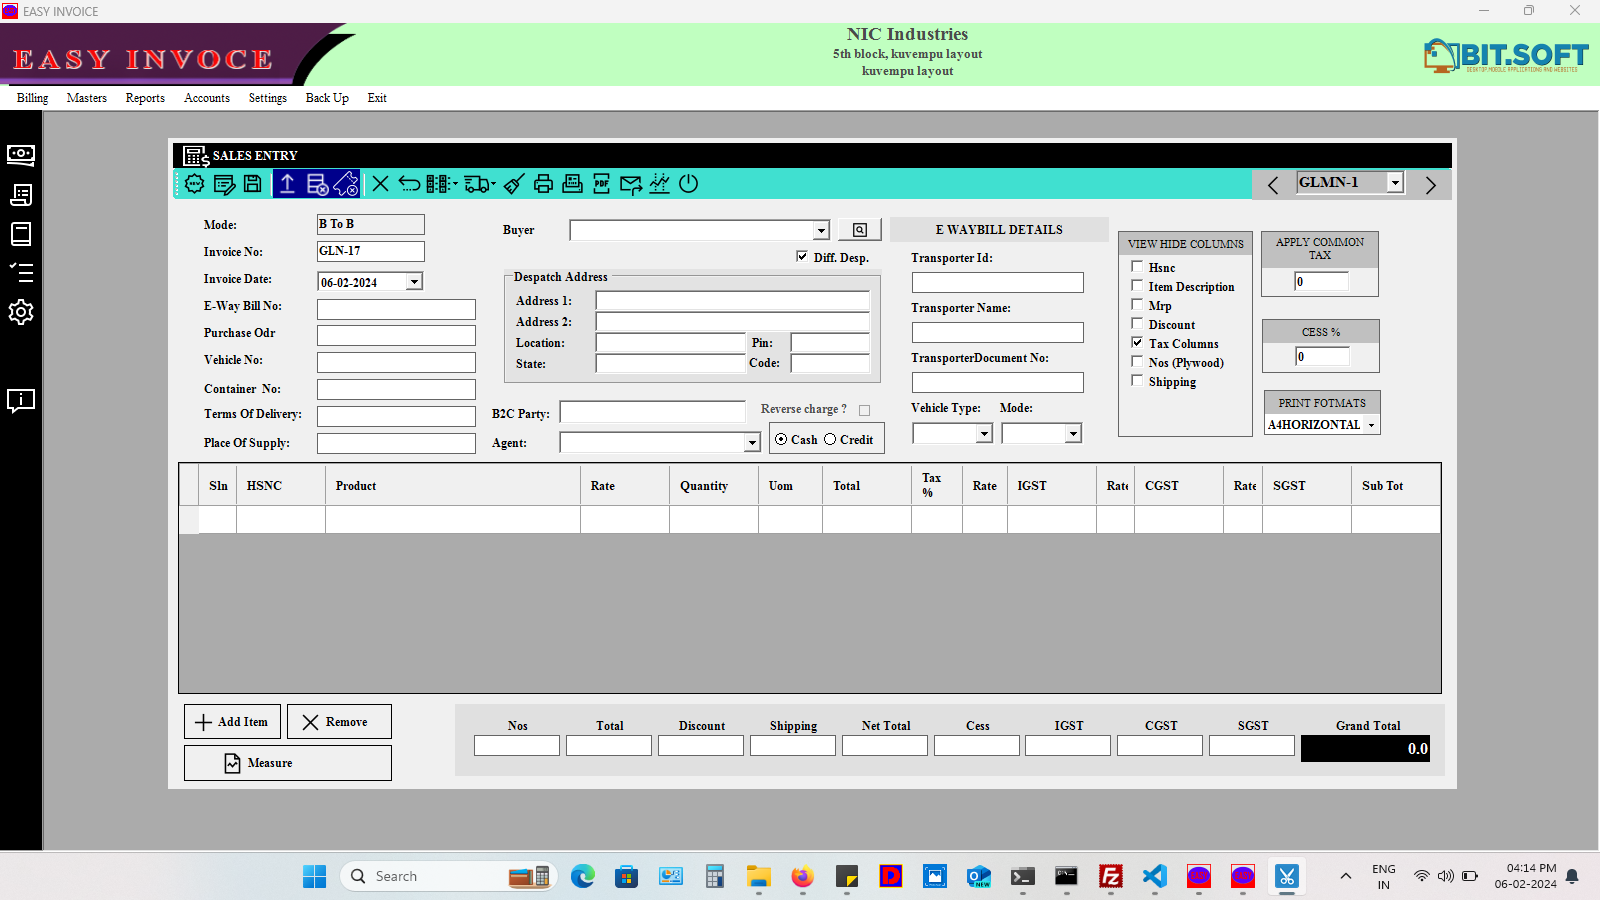Screen dimensions: 1600x900
Task: Click the power icon in toolbar
Action: 688,184
